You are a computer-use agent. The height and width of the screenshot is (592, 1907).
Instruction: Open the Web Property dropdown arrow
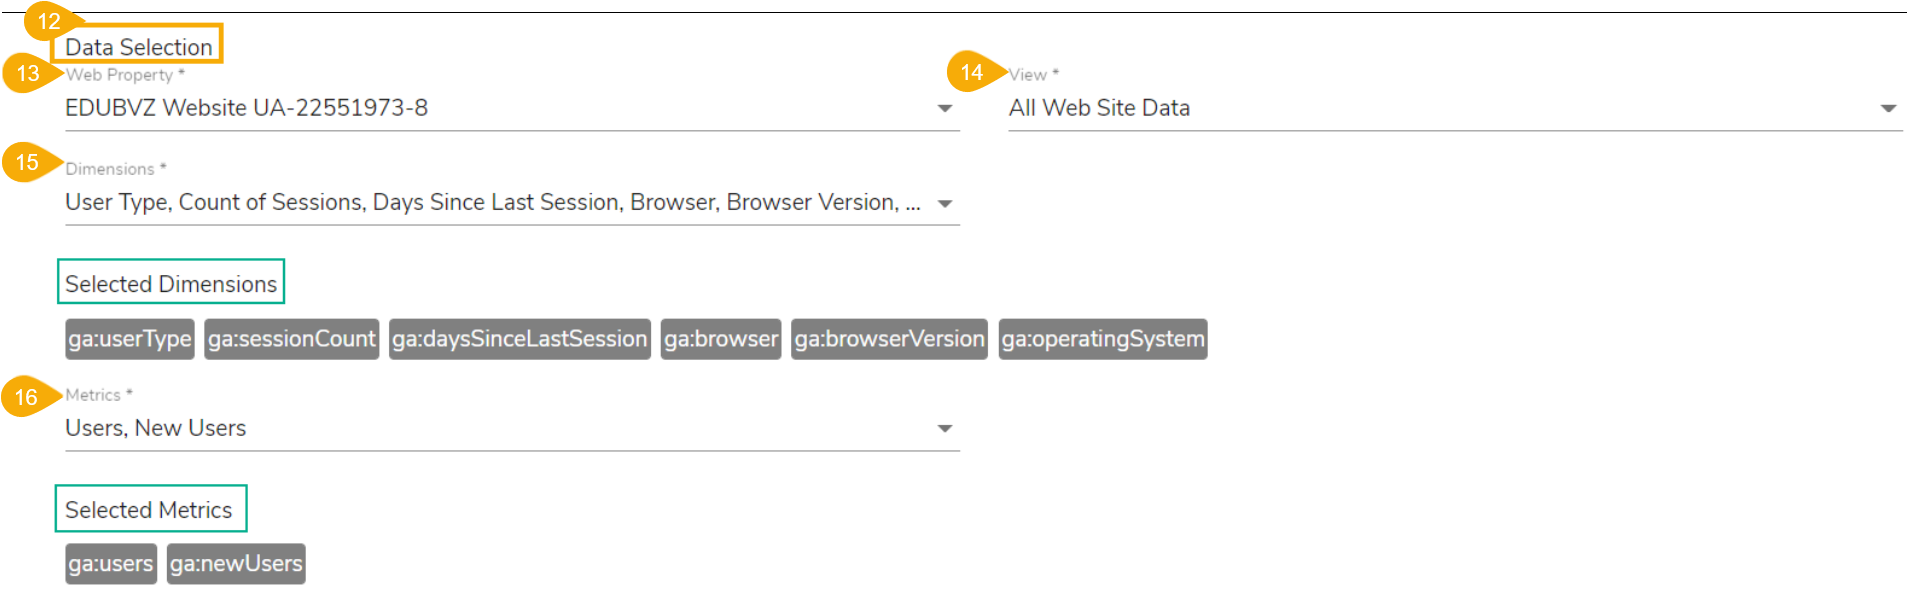pyautogui.click(x=944, y=108)
